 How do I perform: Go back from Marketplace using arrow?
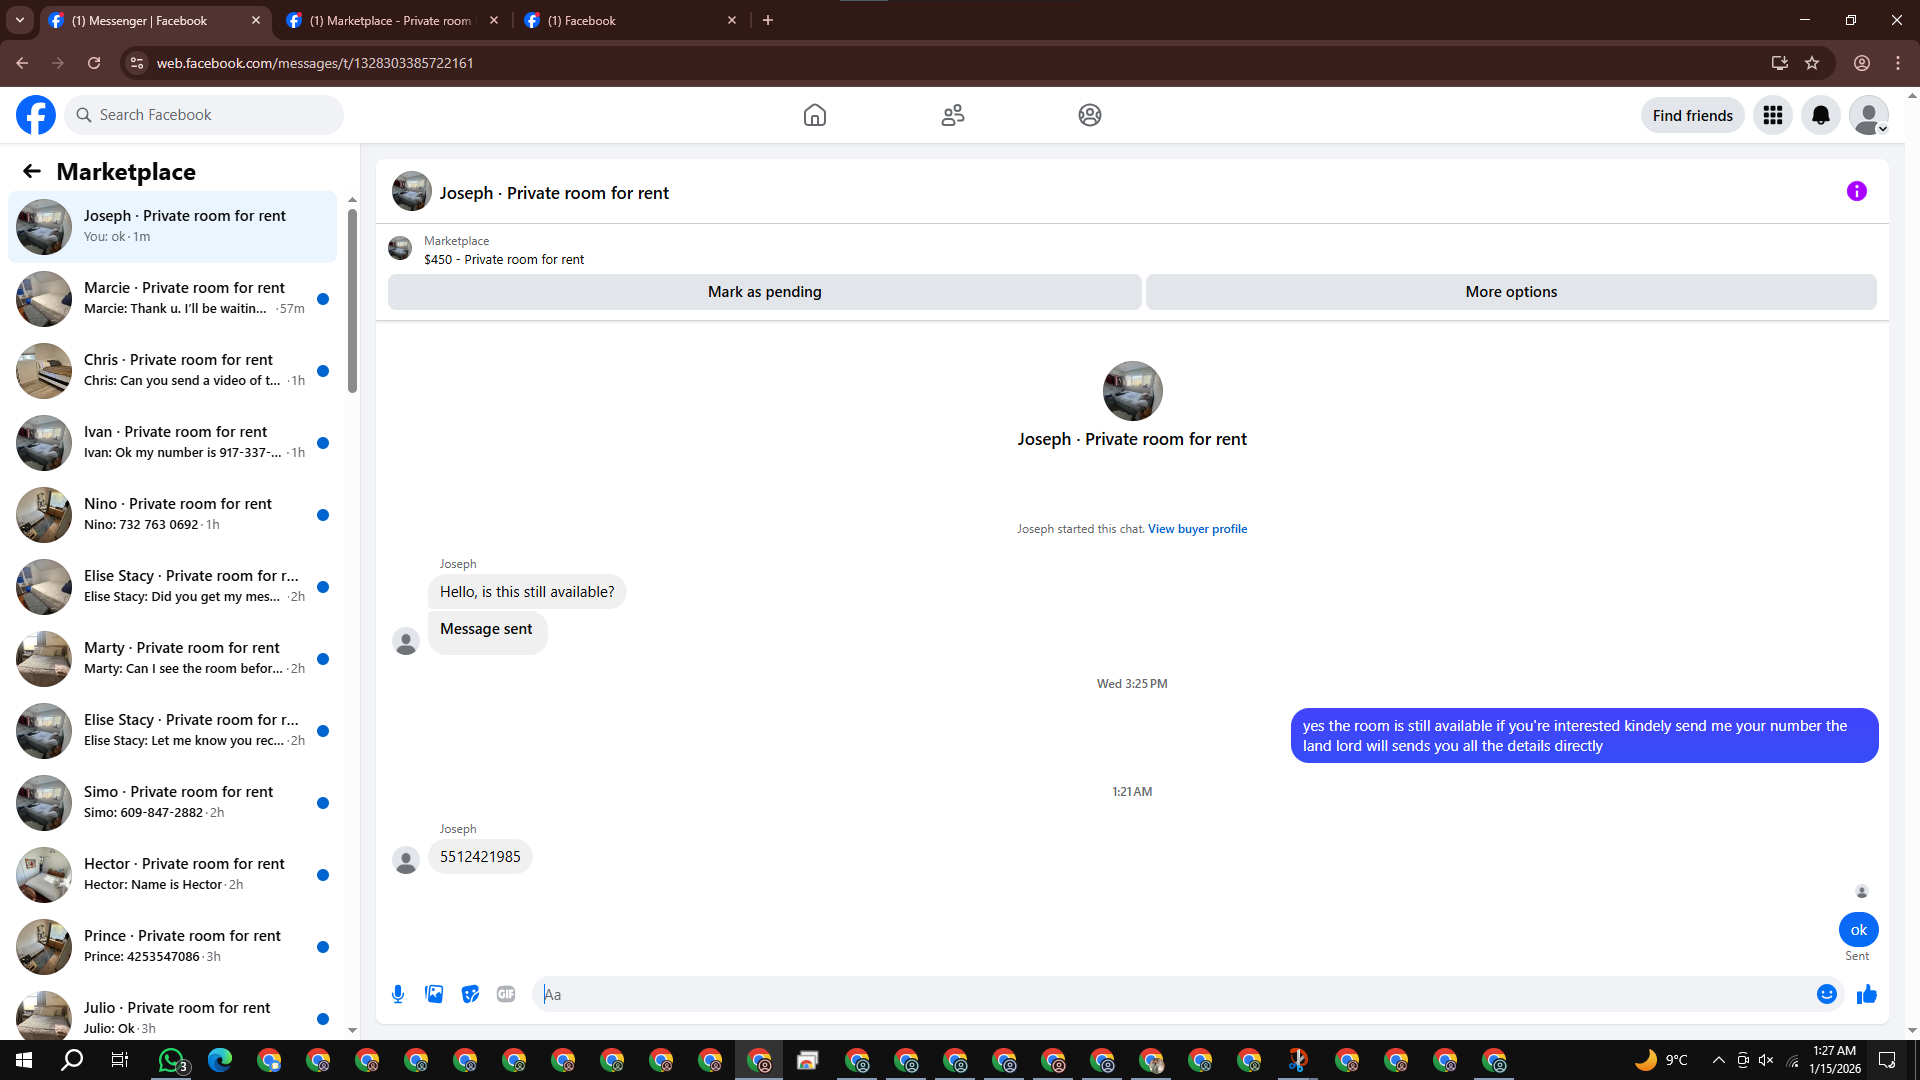[x=32, y=171]
